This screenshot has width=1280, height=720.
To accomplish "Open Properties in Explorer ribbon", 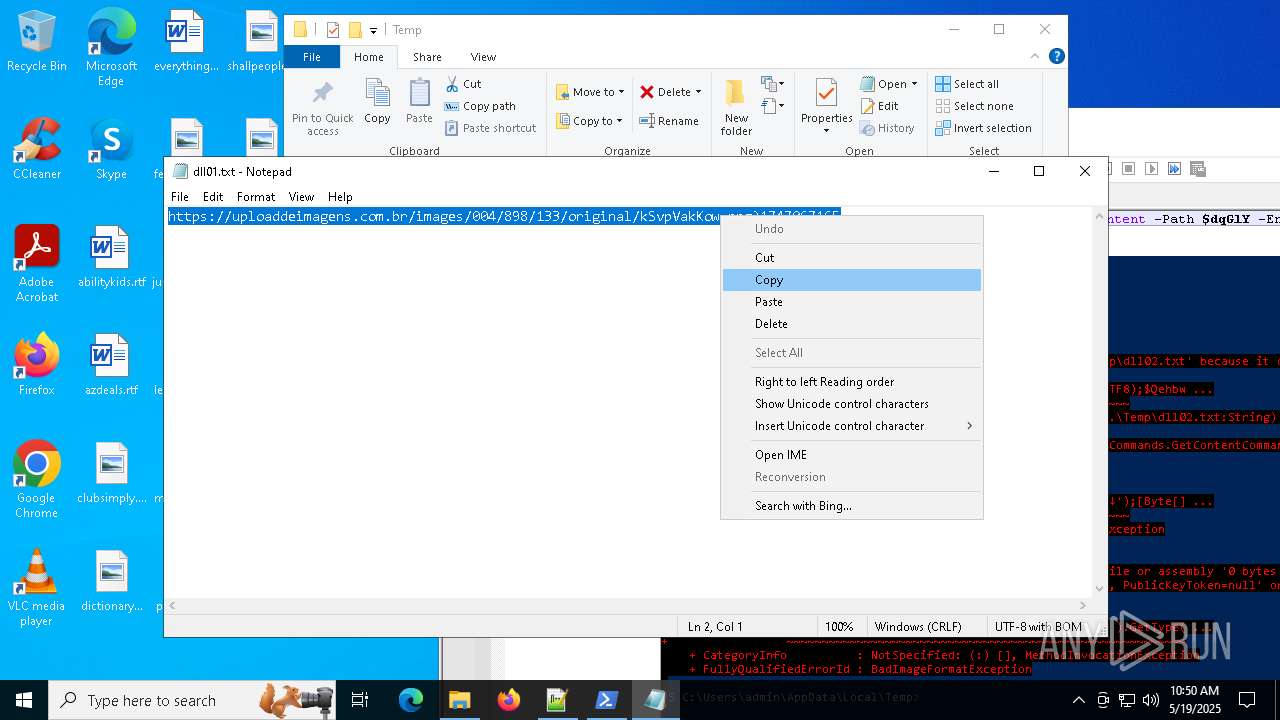I will [826, 107].
